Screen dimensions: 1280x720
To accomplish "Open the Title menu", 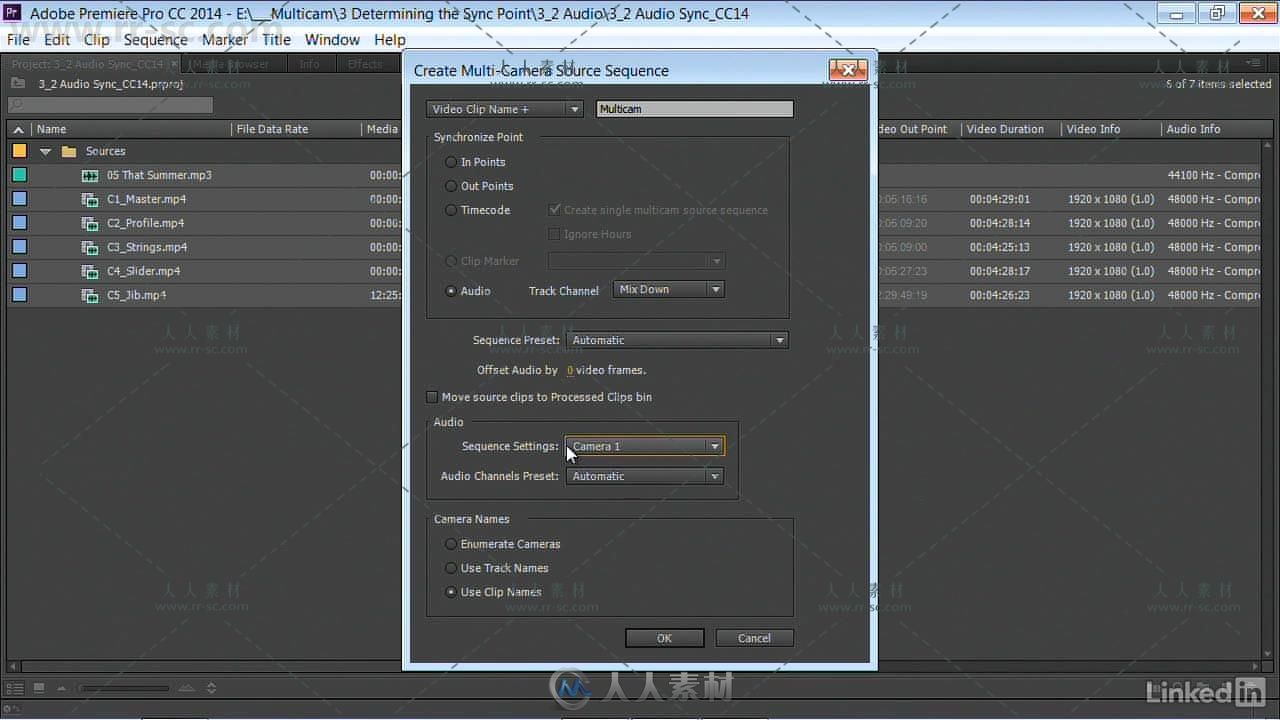I will [x=277, y=40].
